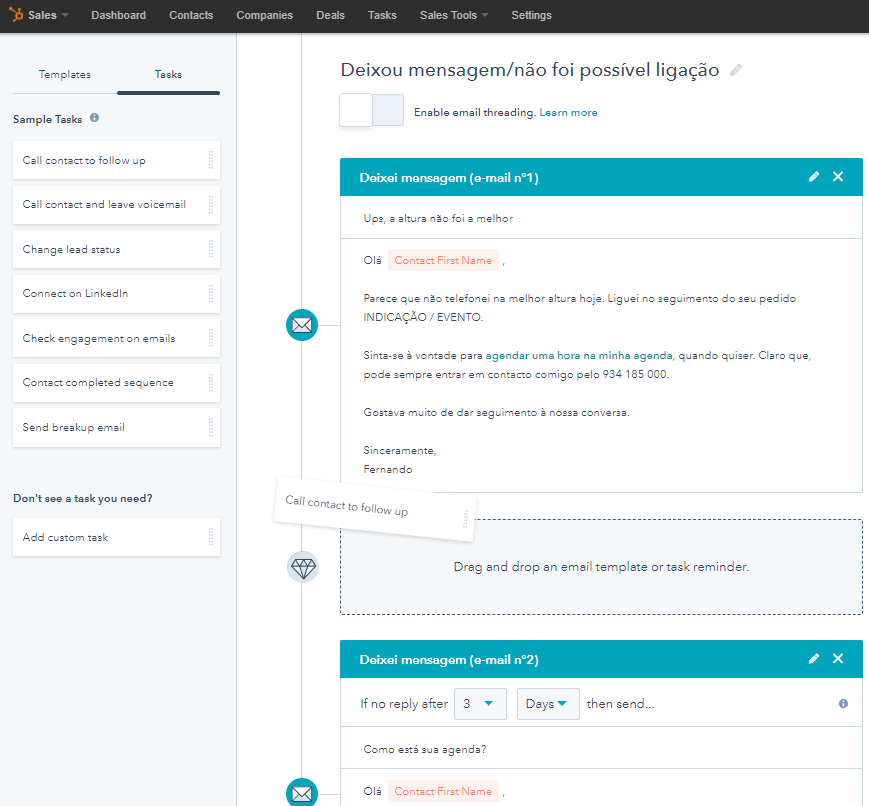Click the info icon in the delay row
The width and height of the screenshot is (869, 806).
tap(843, 704)
